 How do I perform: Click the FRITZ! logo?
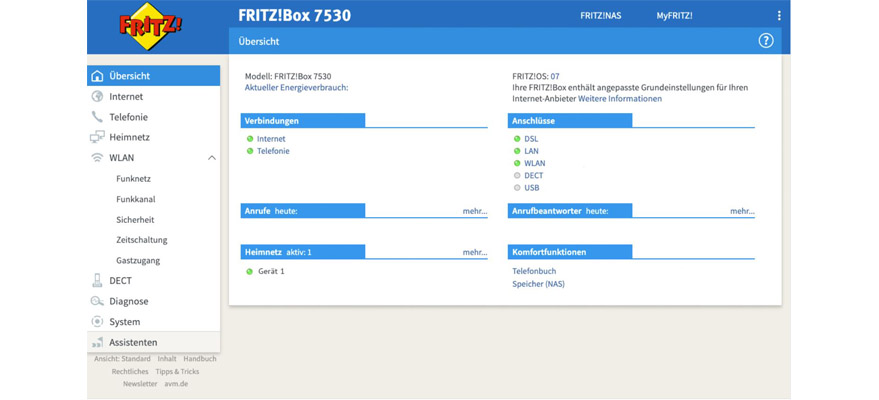[x=151, y=25]
